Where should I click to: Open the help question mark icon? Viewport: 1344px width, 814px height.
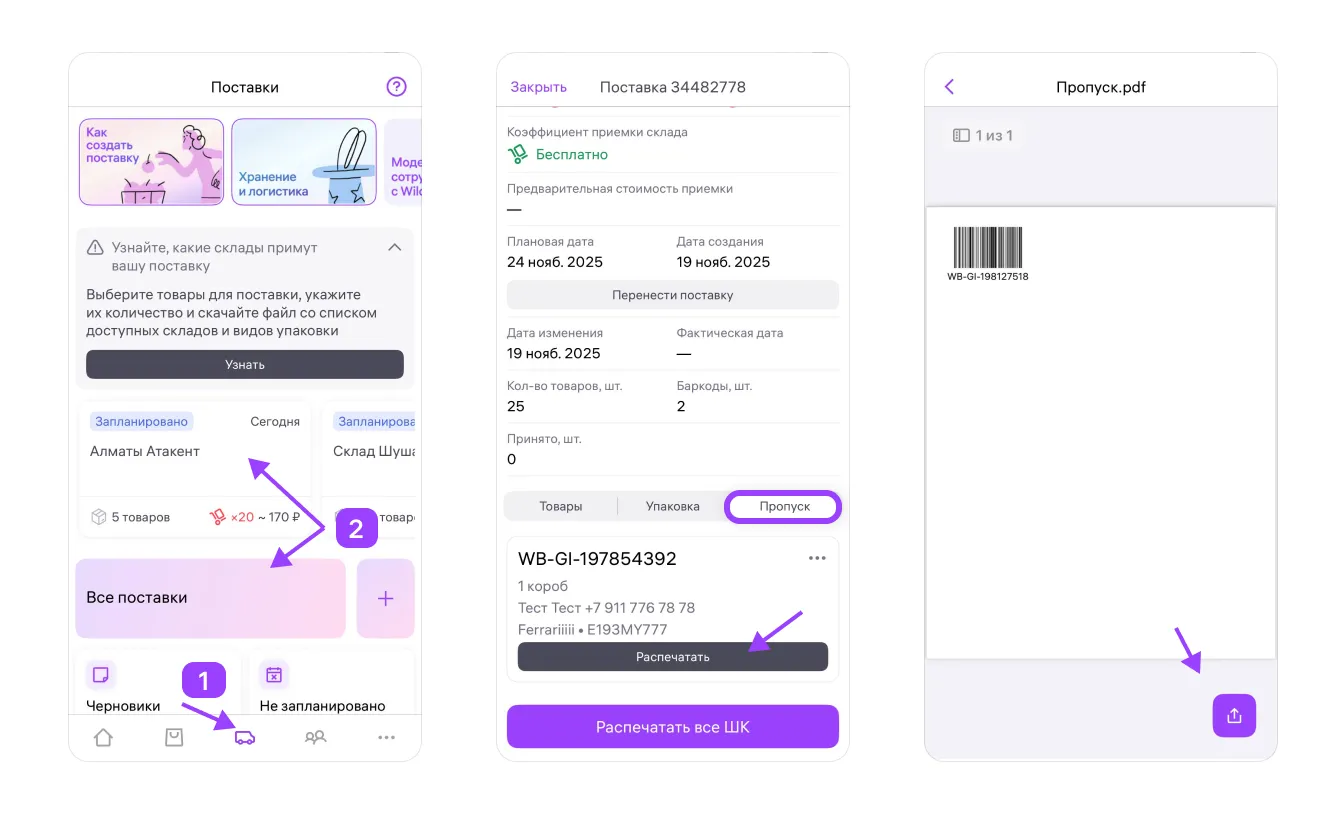(396, 87)
